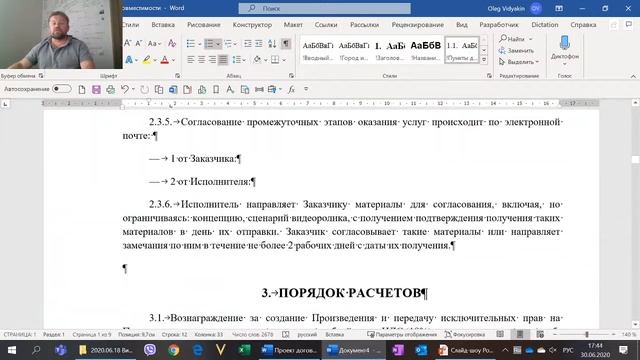Toggle paragraph marks display
640x360 pixels.
(286, 43)
